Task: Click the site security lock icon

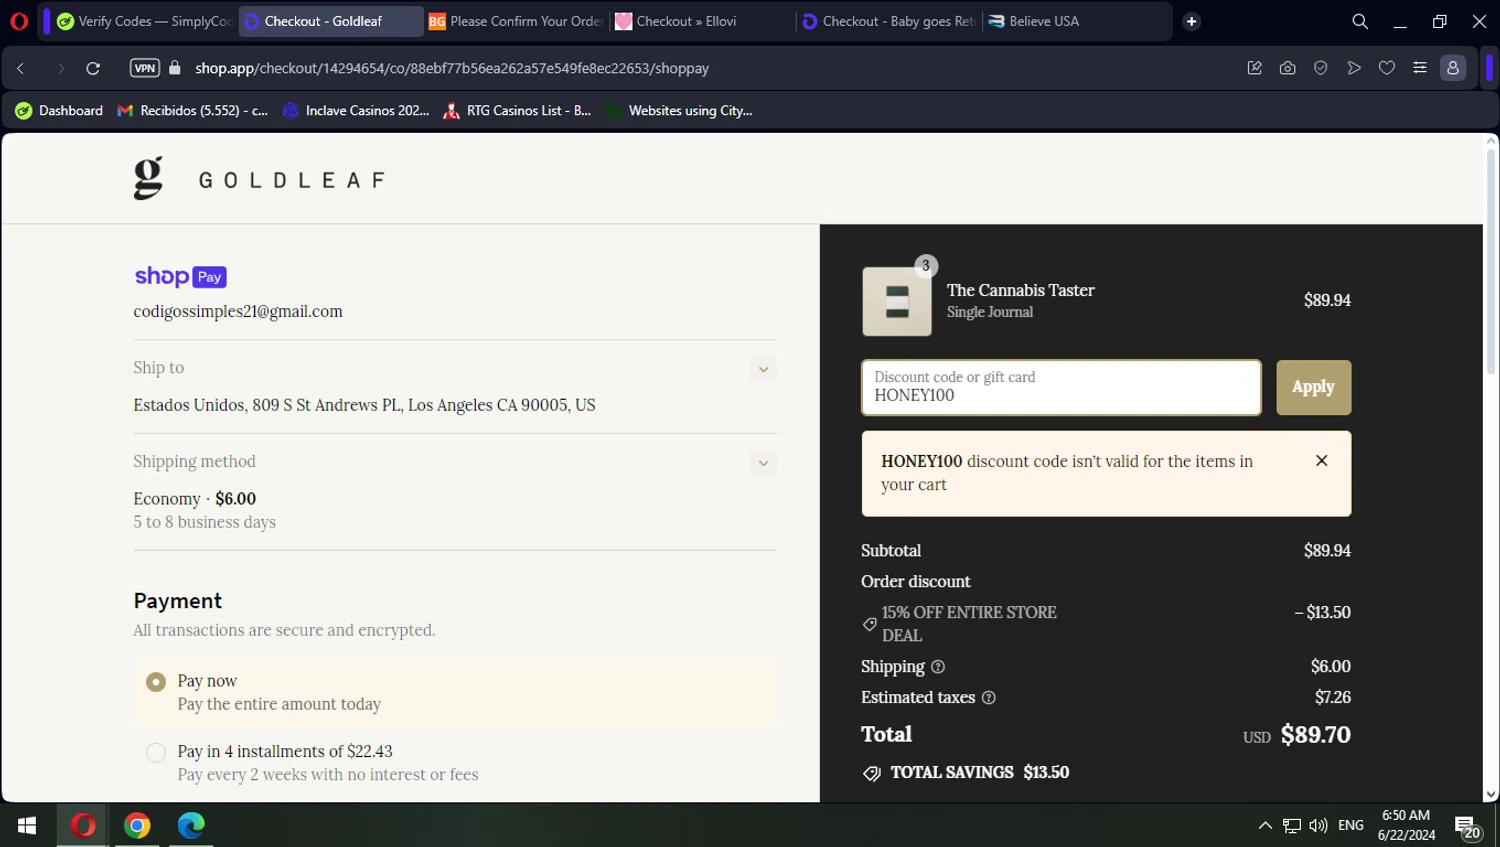Action: point(175,68)
